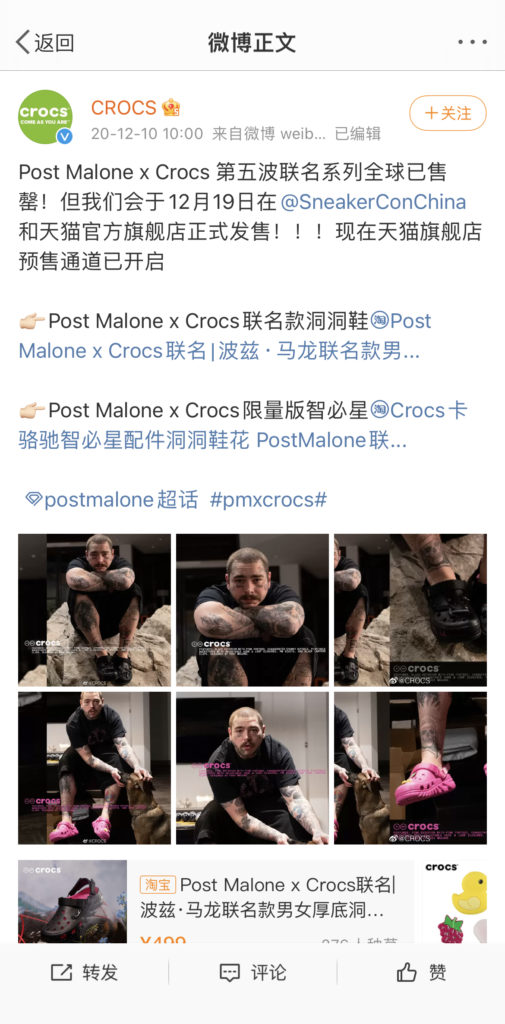View close-up photo of black Crocs shoe
505x1024 pixels.
click(410, 610)
